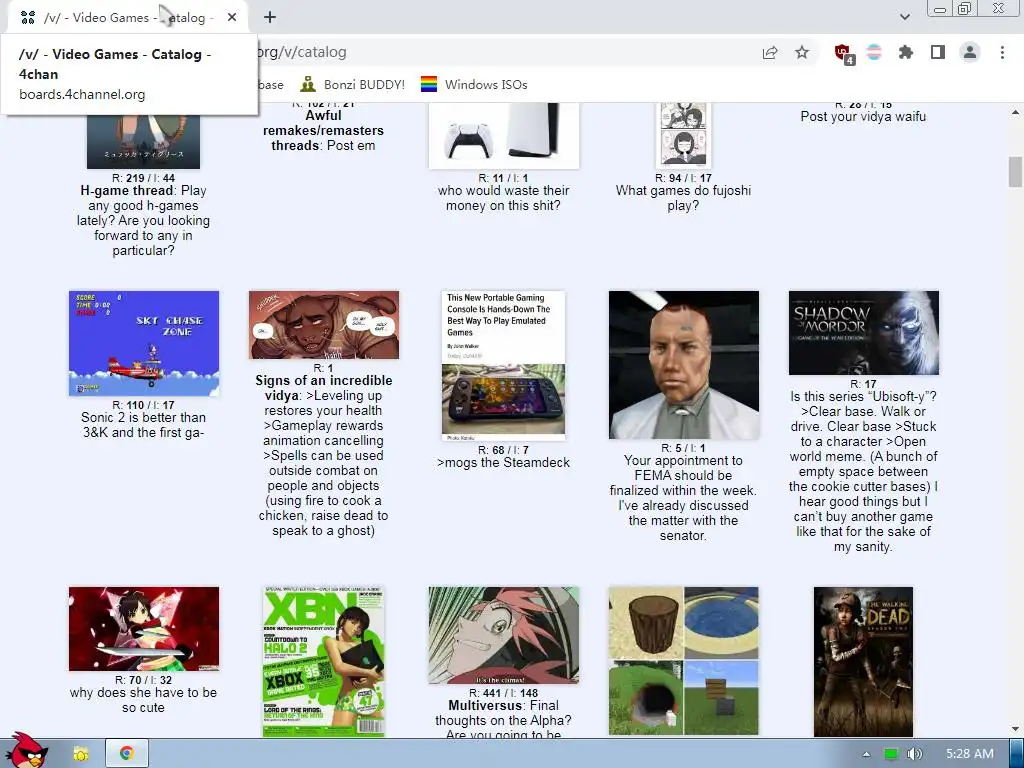
Task: Click 'Your appointment to FEMA' teaser text
Action: pos(683,498)
